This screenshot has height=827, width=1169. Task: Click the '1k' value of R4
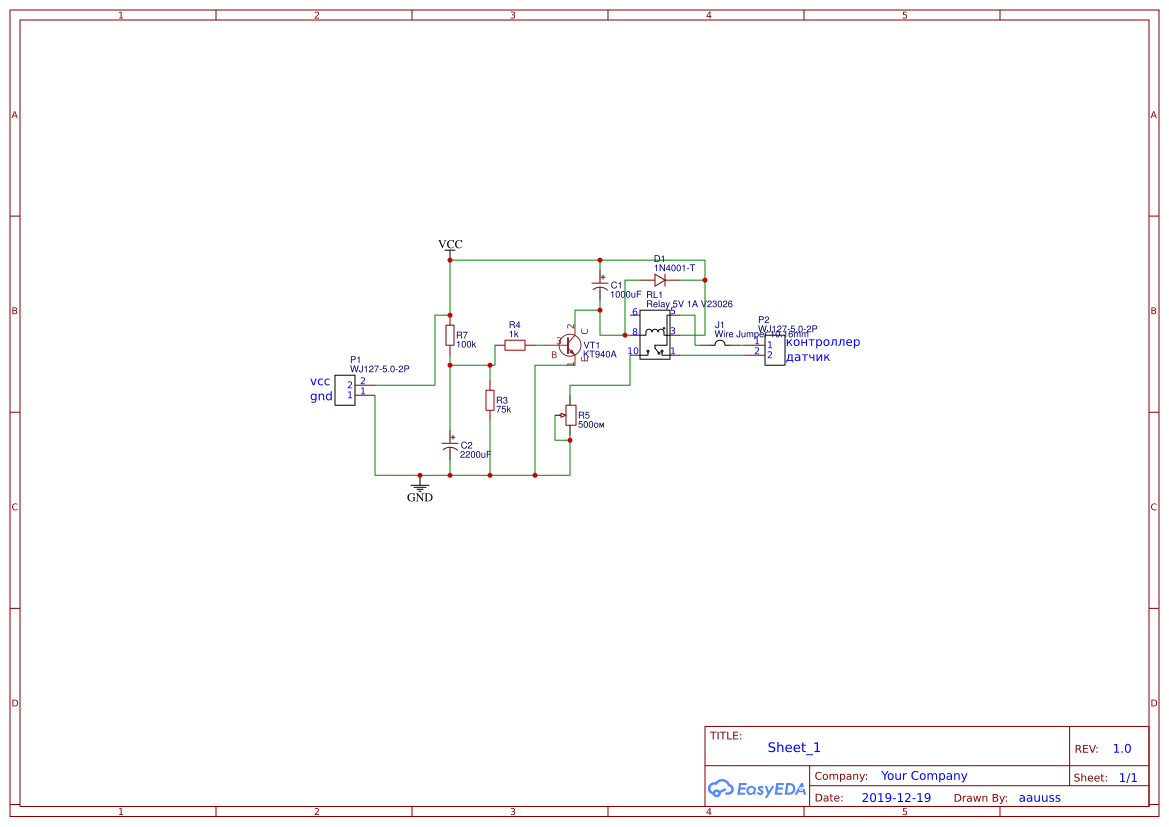coord(514,334)
